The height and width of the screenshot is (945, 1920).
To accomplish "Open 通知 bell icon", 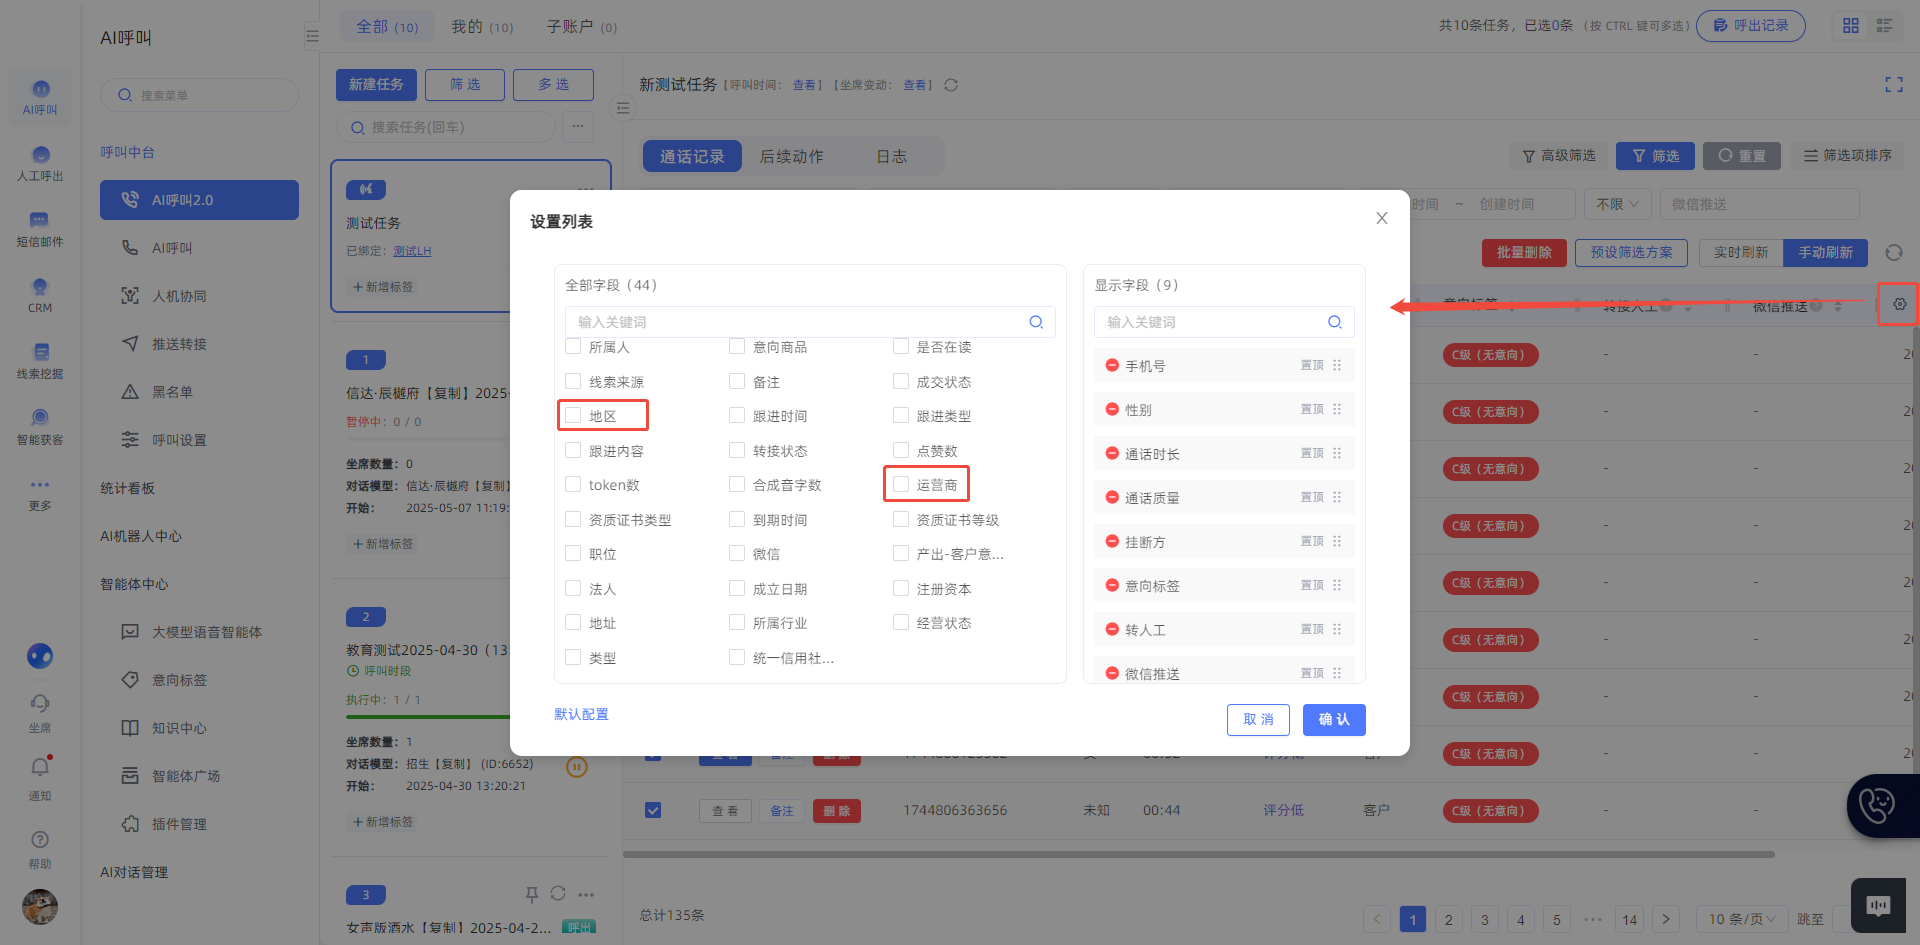I will (40, 768).
